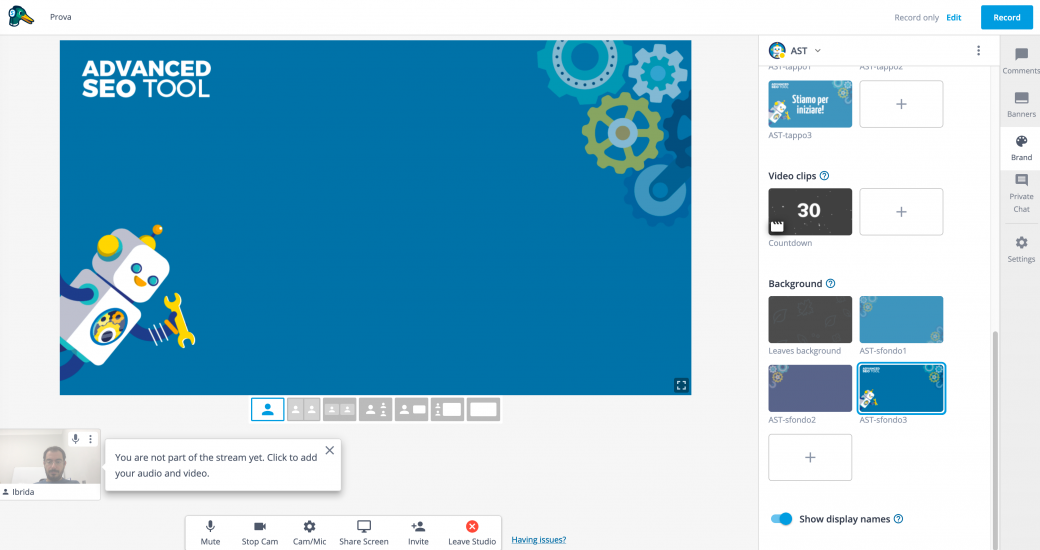Start Share Screen from toolbar
Image resolution: width=1040 pixels, height=550 pixels.
point(363,533)
